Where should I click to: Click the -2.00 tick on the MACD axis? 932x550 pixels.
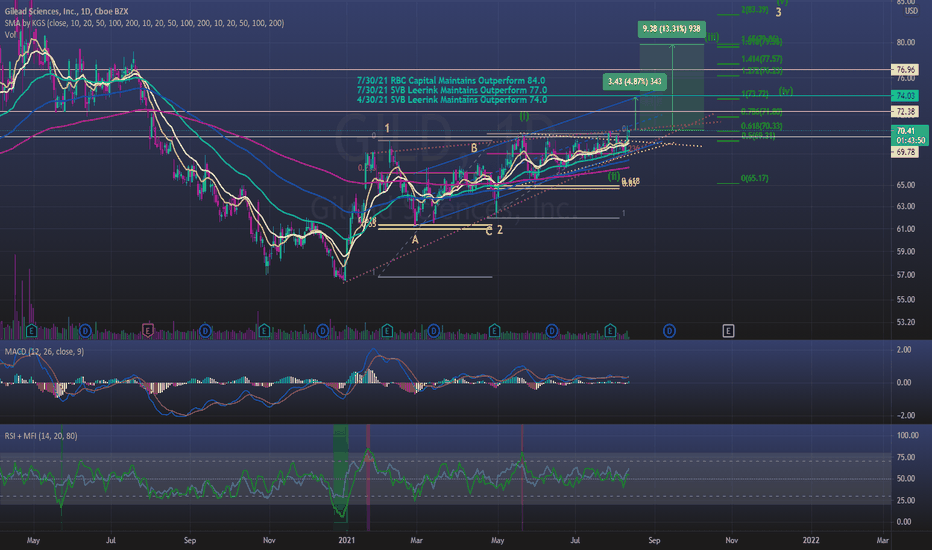[905, 415]
